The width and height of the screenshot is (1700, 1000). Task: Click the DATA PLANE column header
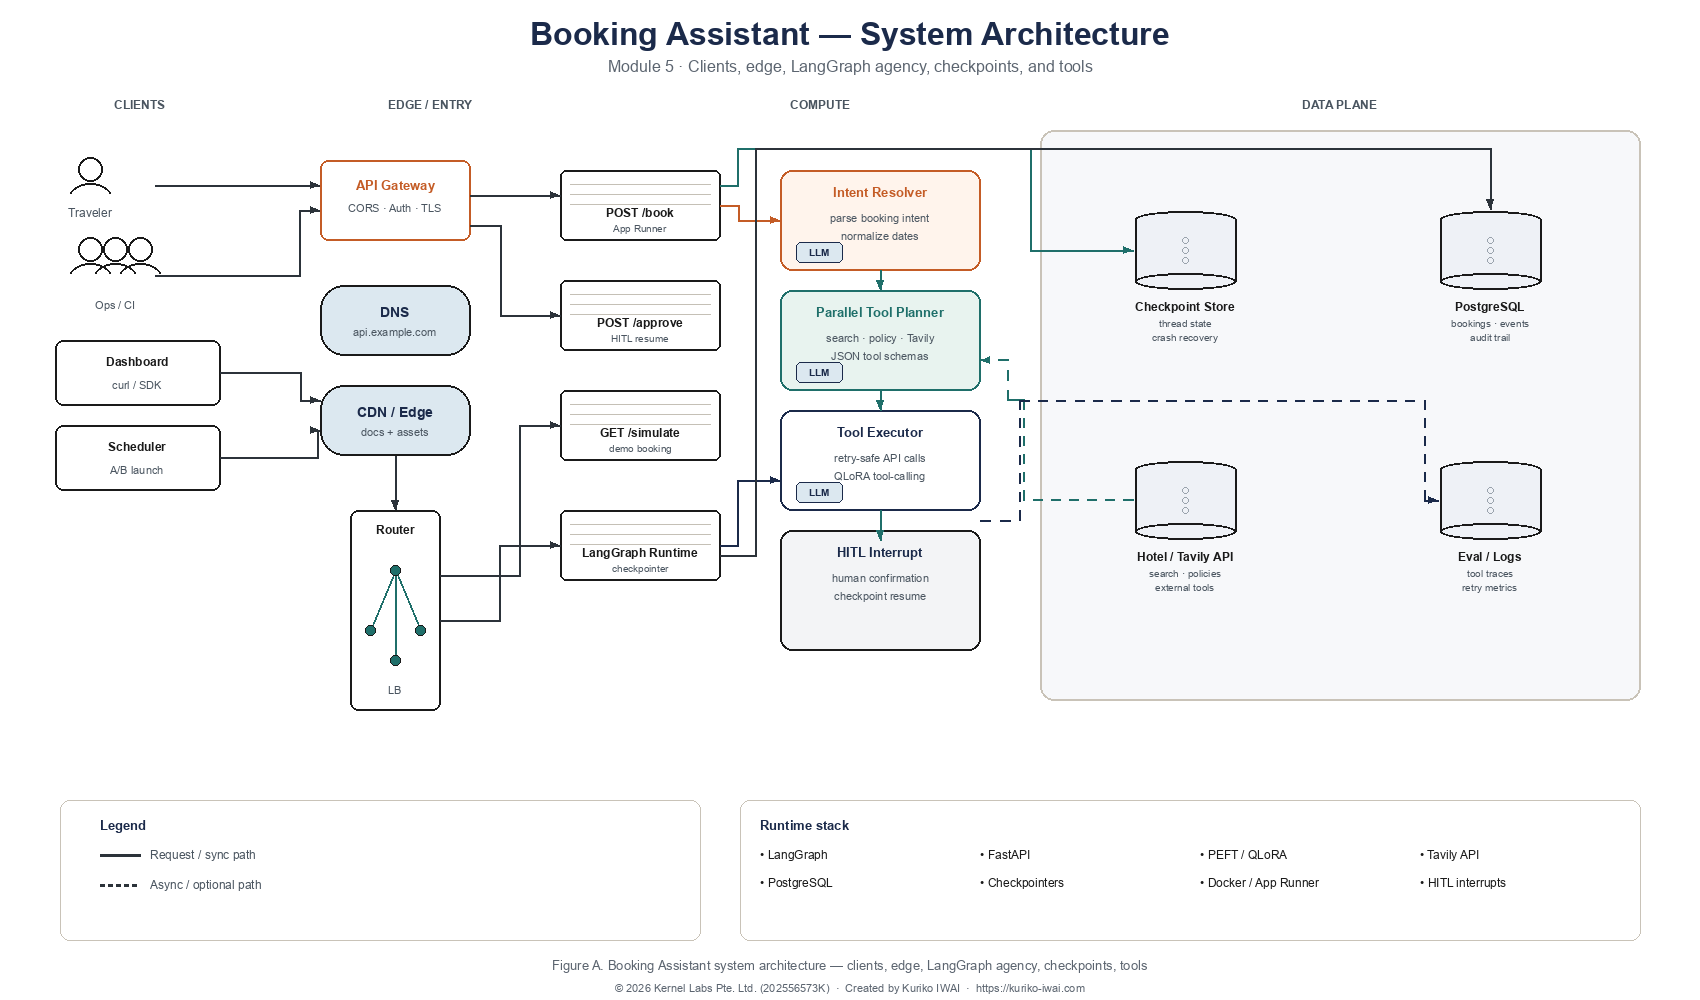pyautogui.click(x=1339, y=105)
